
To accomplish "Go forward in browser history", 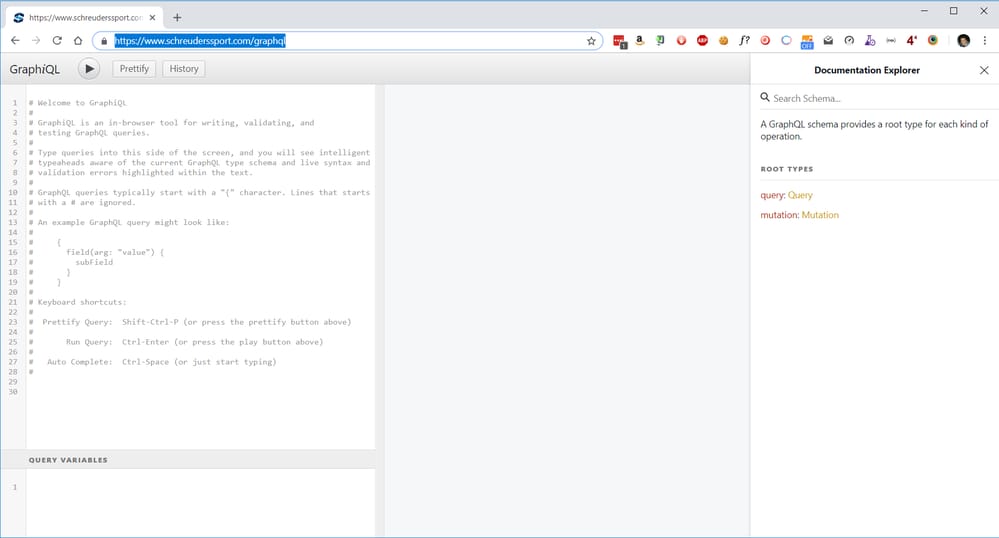I will tap(36, 41).
